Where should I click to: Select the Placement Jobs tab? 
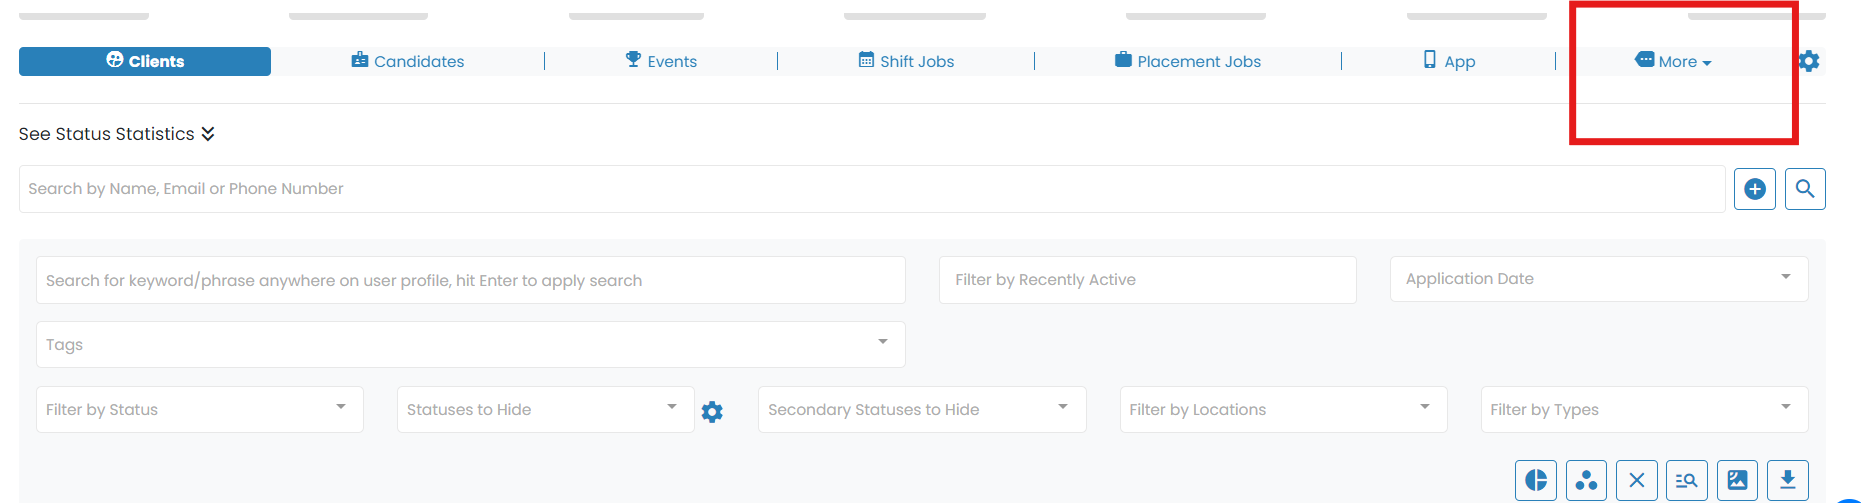1188,61
